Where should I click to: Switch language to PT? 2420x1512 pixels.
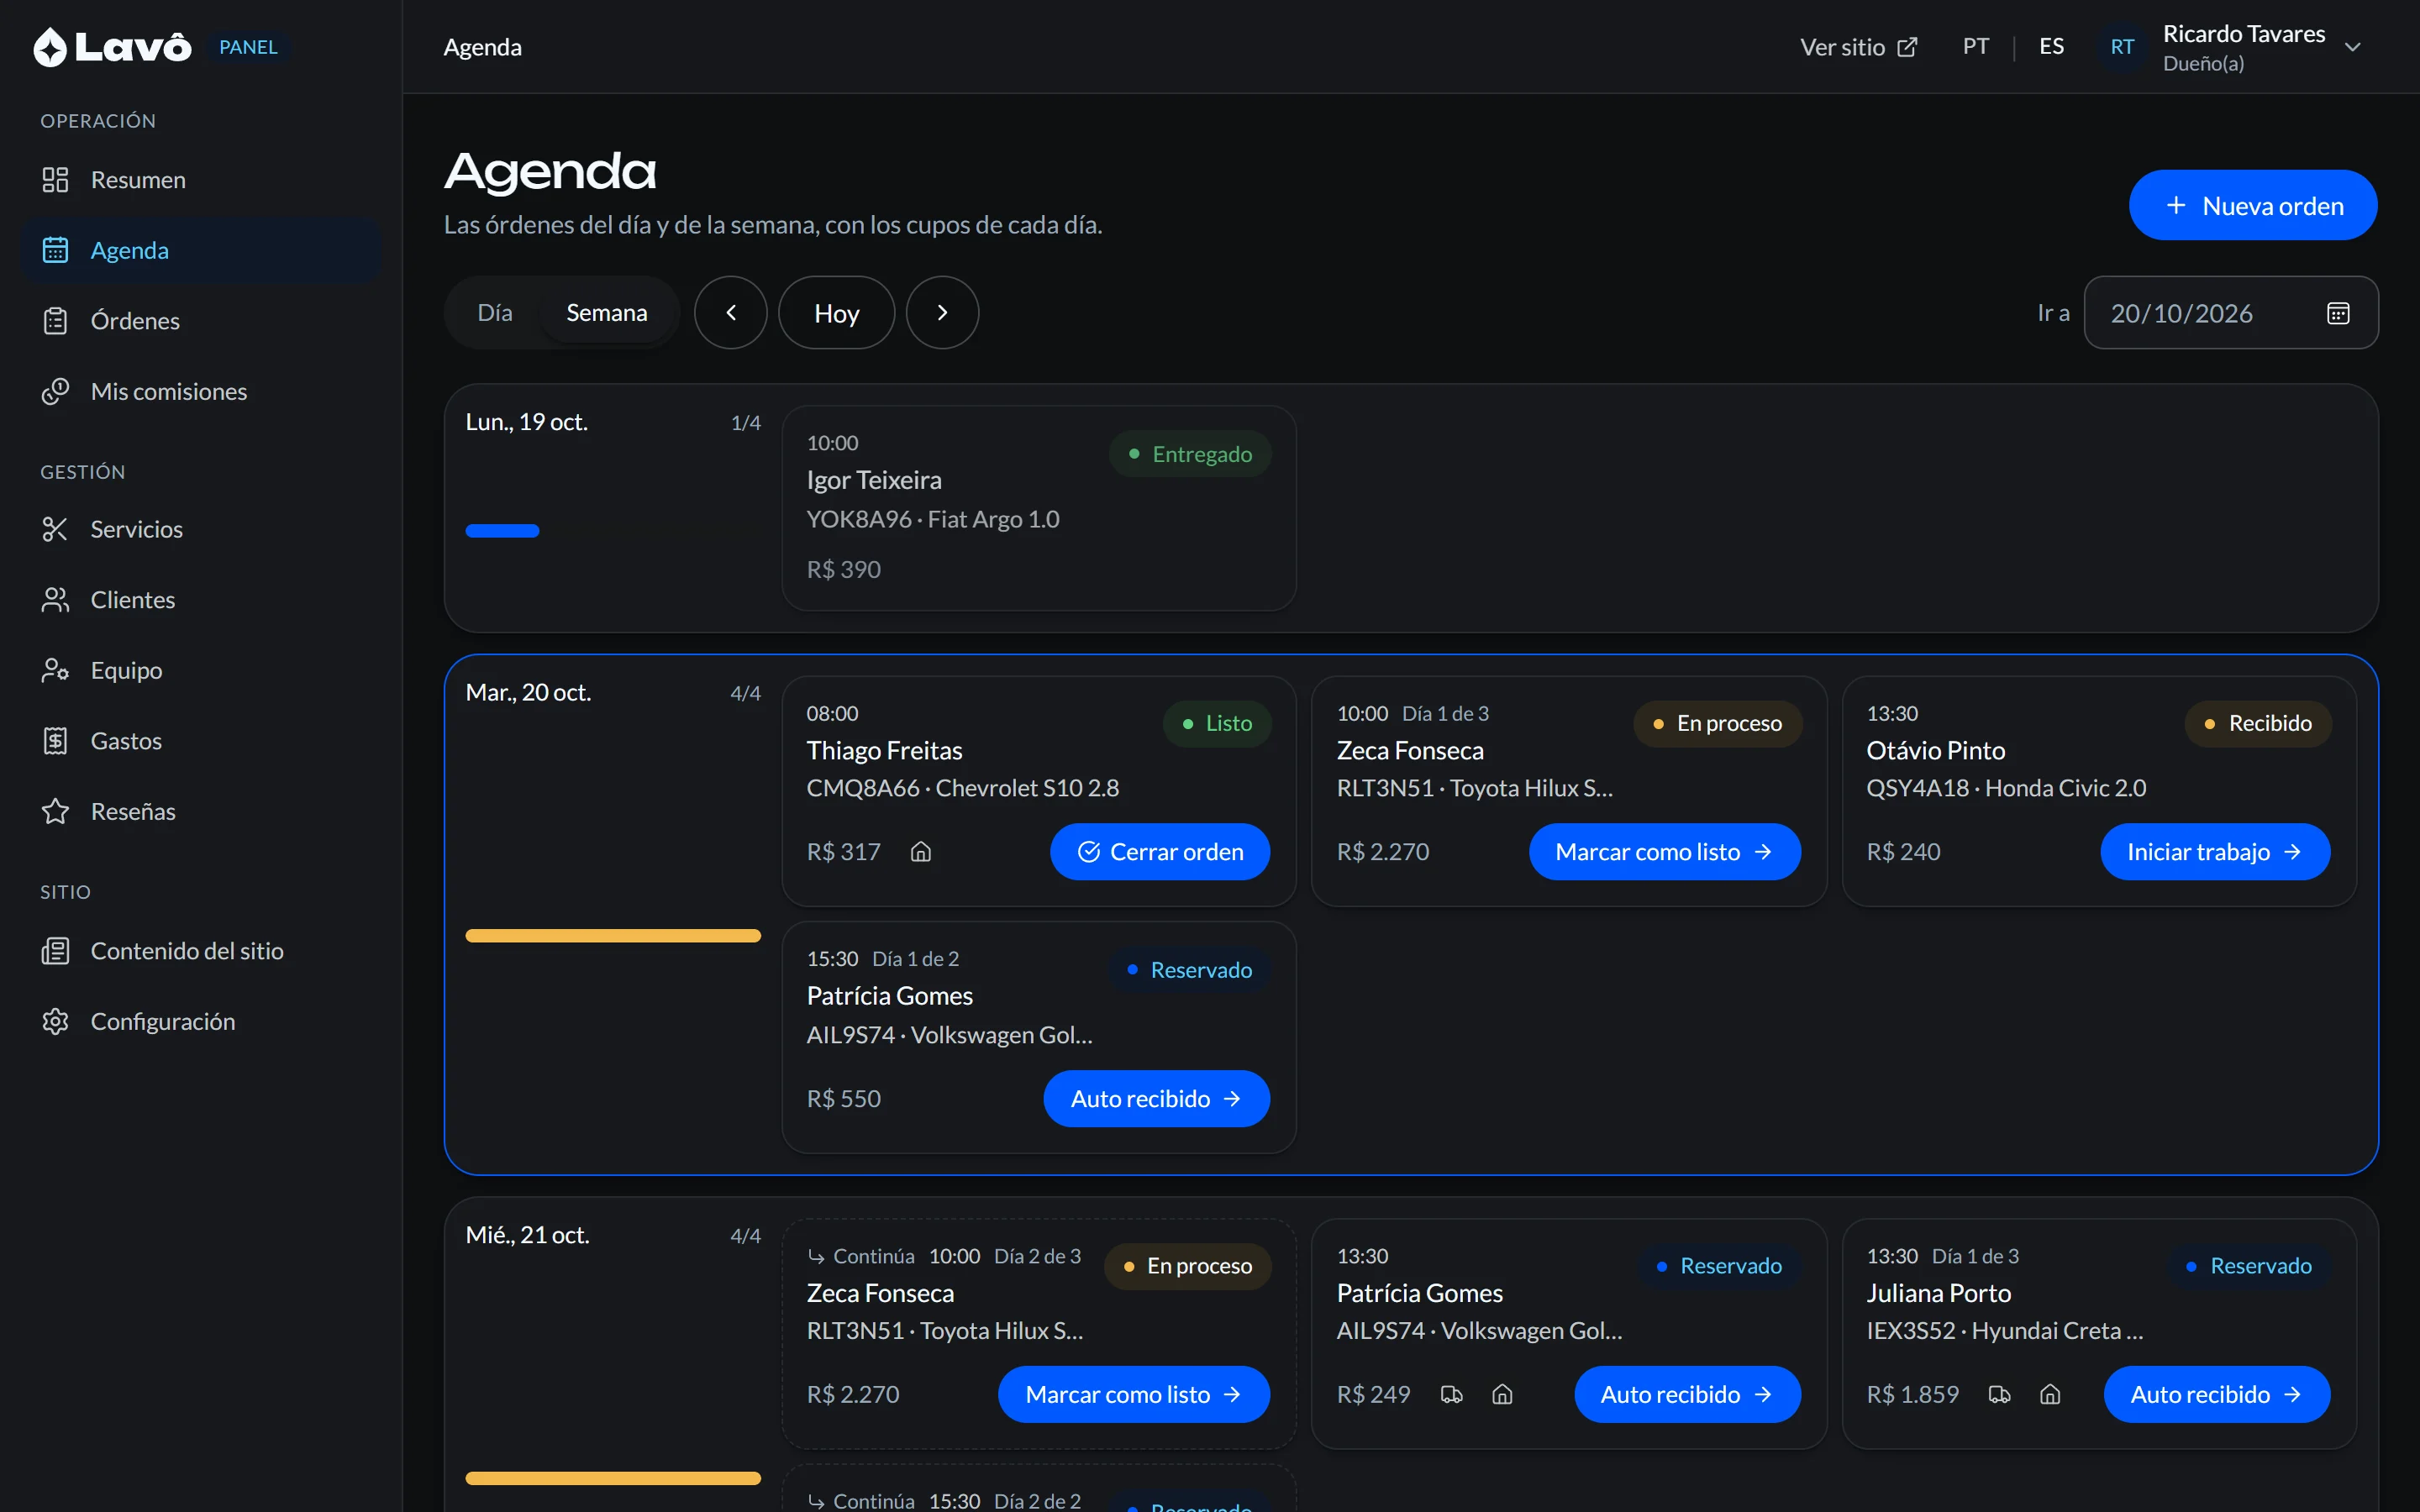click(x=1976, y=46)
